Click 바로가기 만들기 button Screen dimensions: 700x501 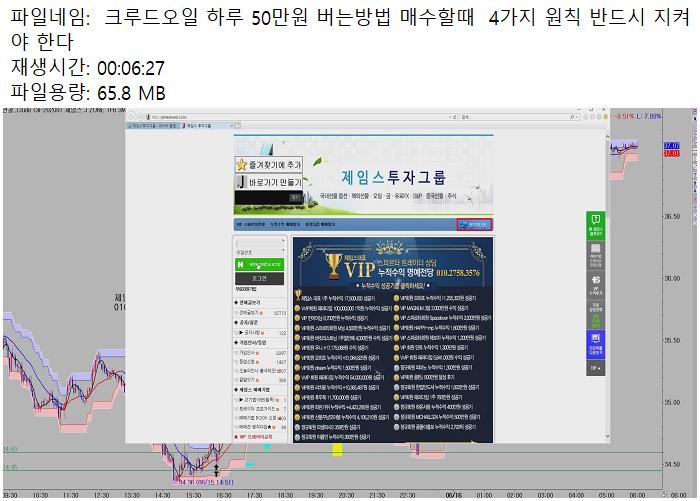point(269,182)
